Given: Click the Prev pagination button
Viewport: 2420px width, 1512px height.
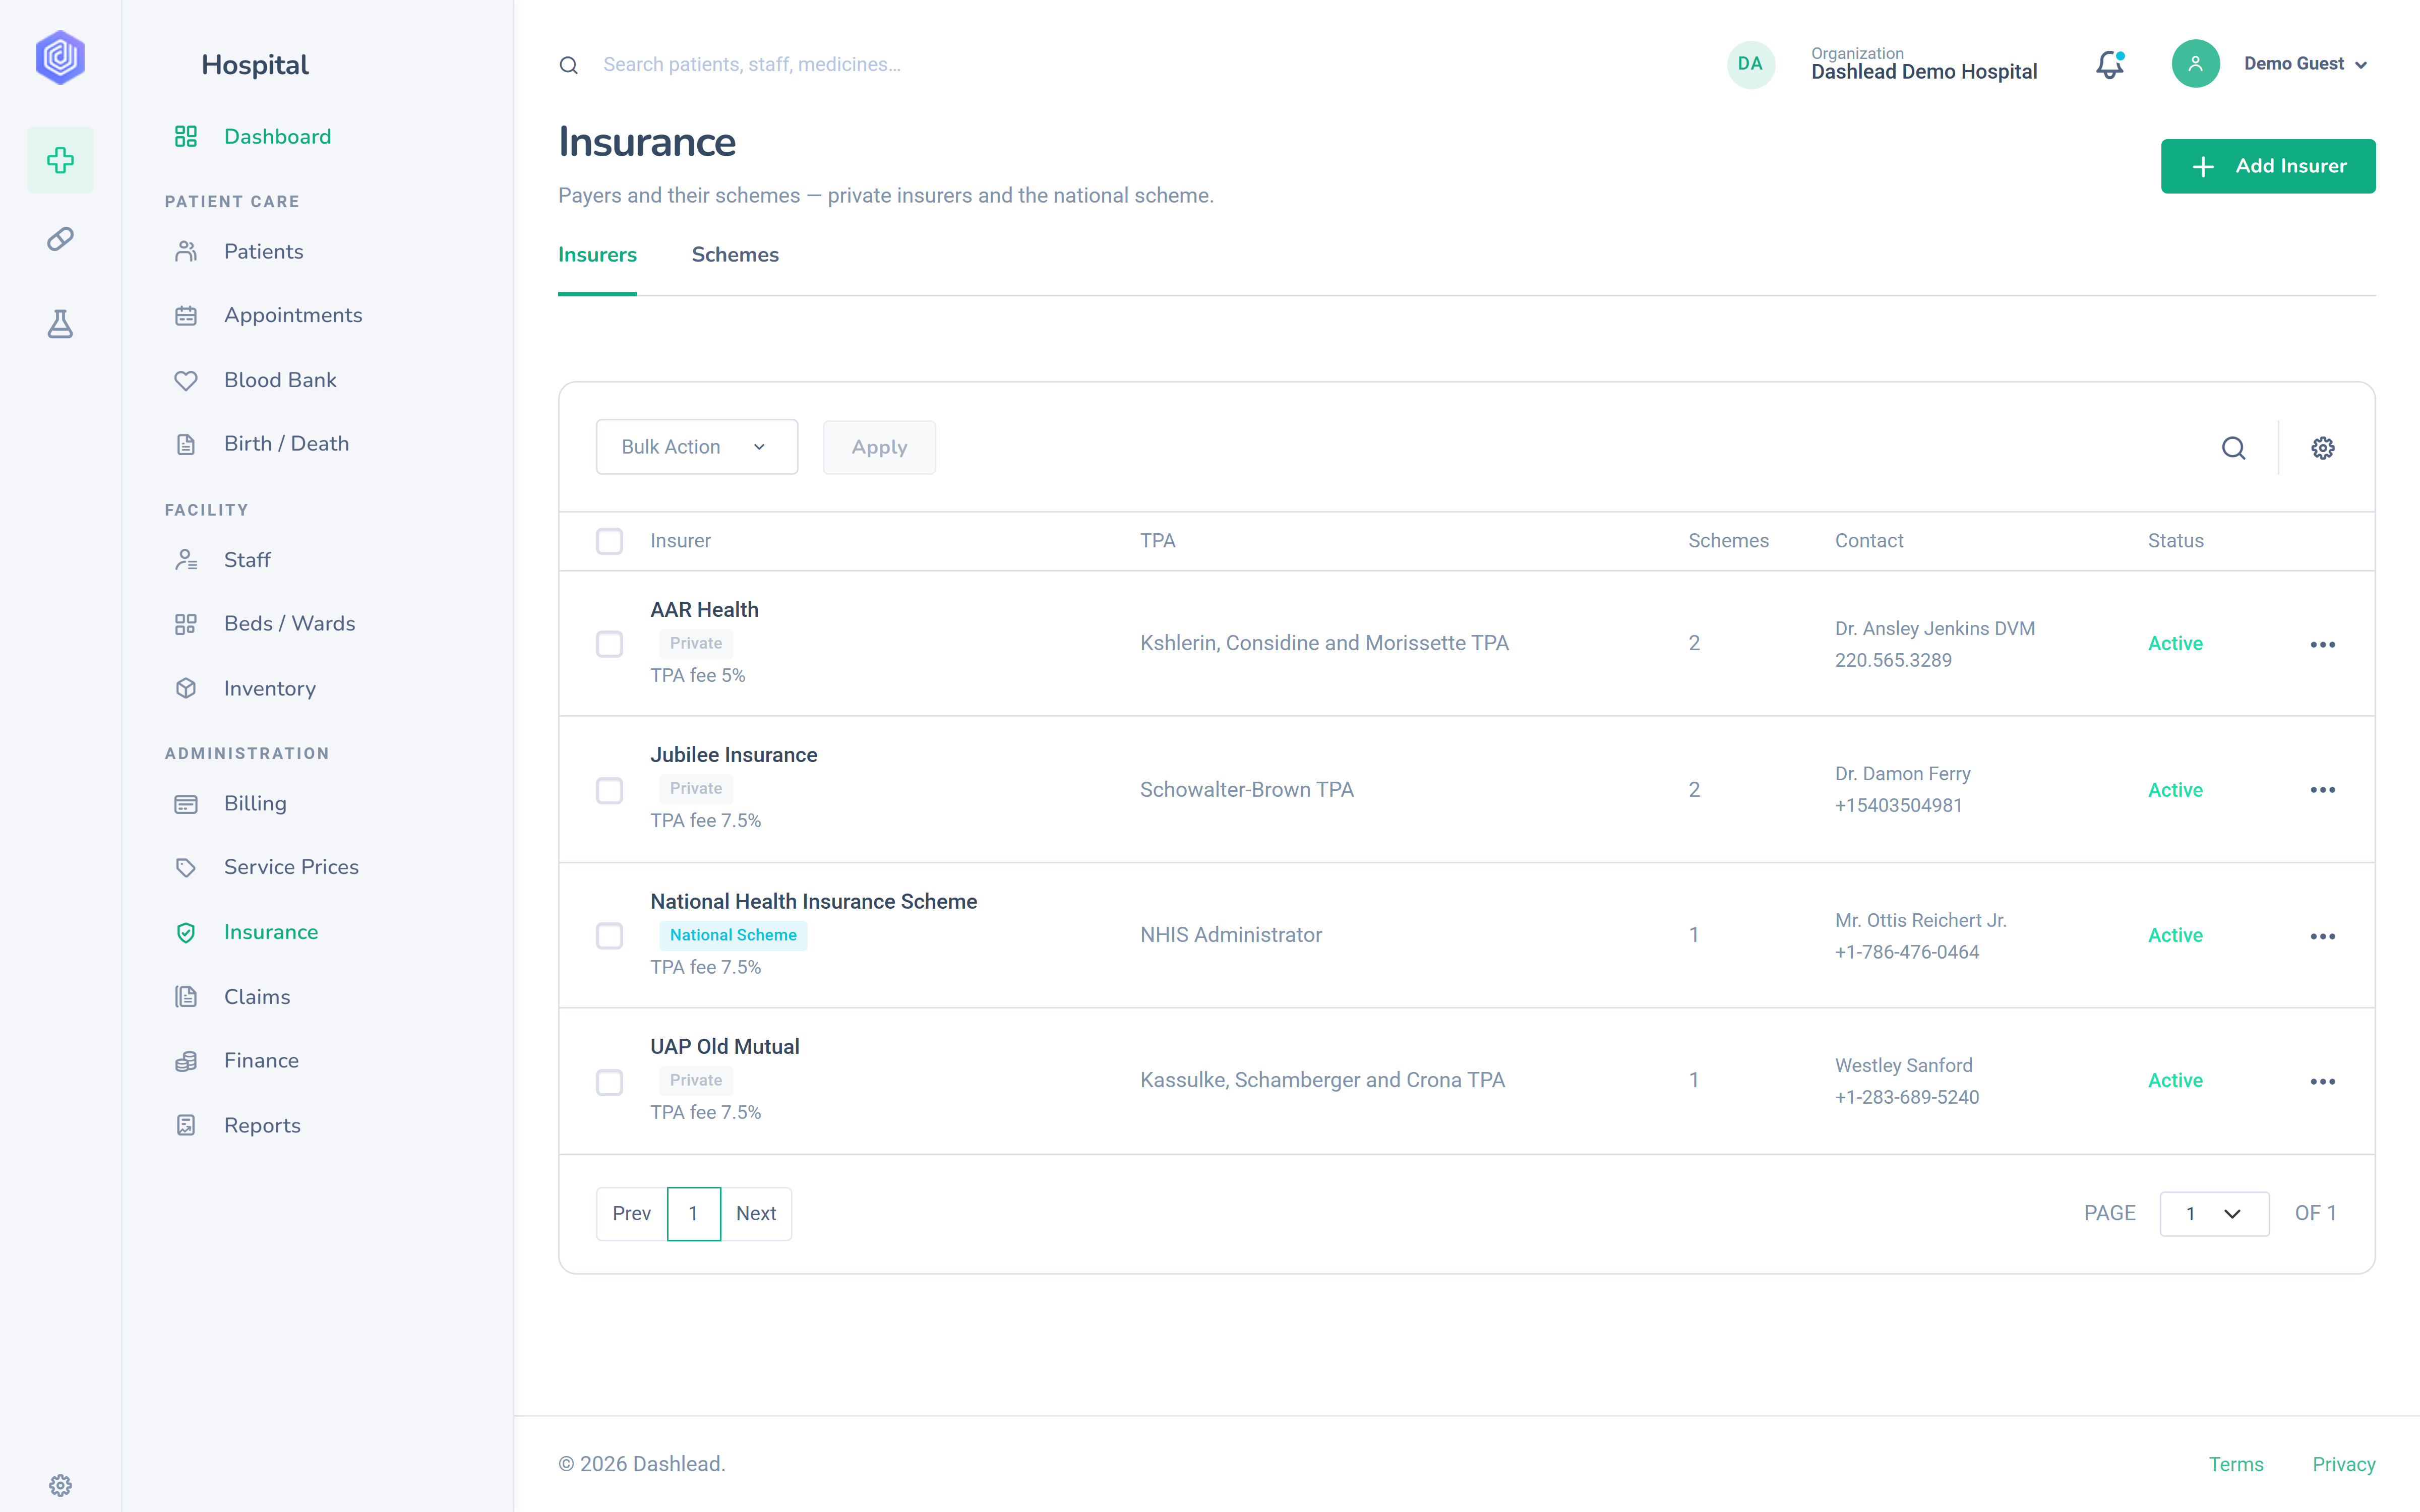Looking at the screenshot, I should 631,1213.
